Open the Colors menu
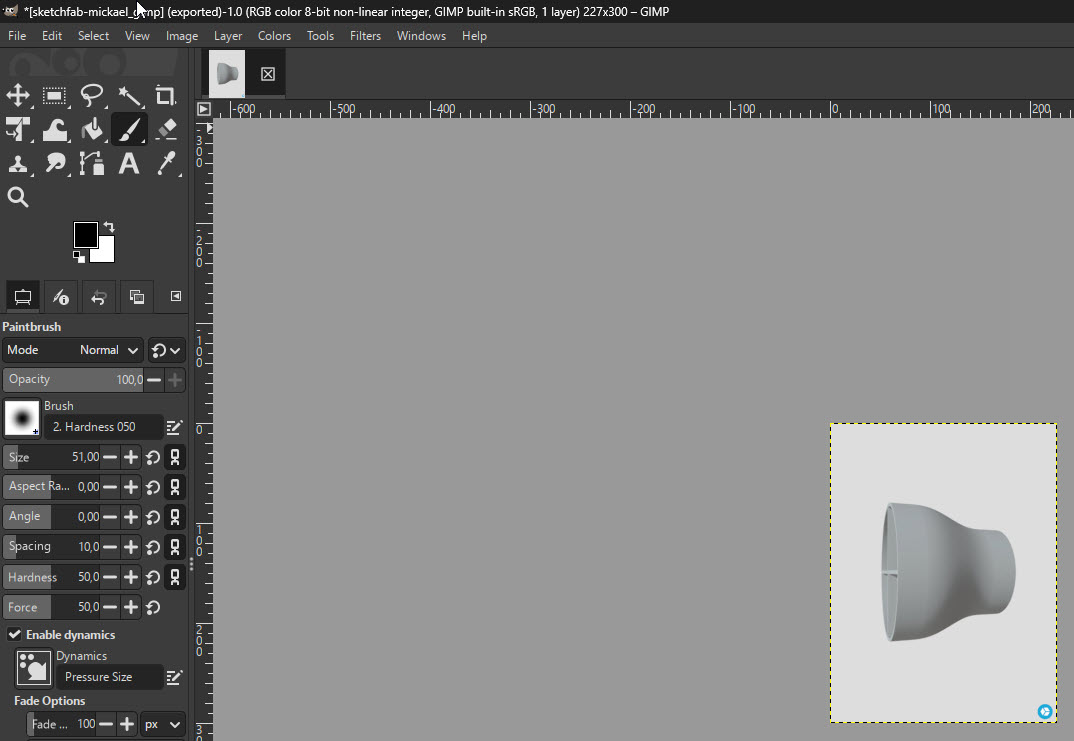The width and height of the screenshot is (1074, 741). point(274,35)
